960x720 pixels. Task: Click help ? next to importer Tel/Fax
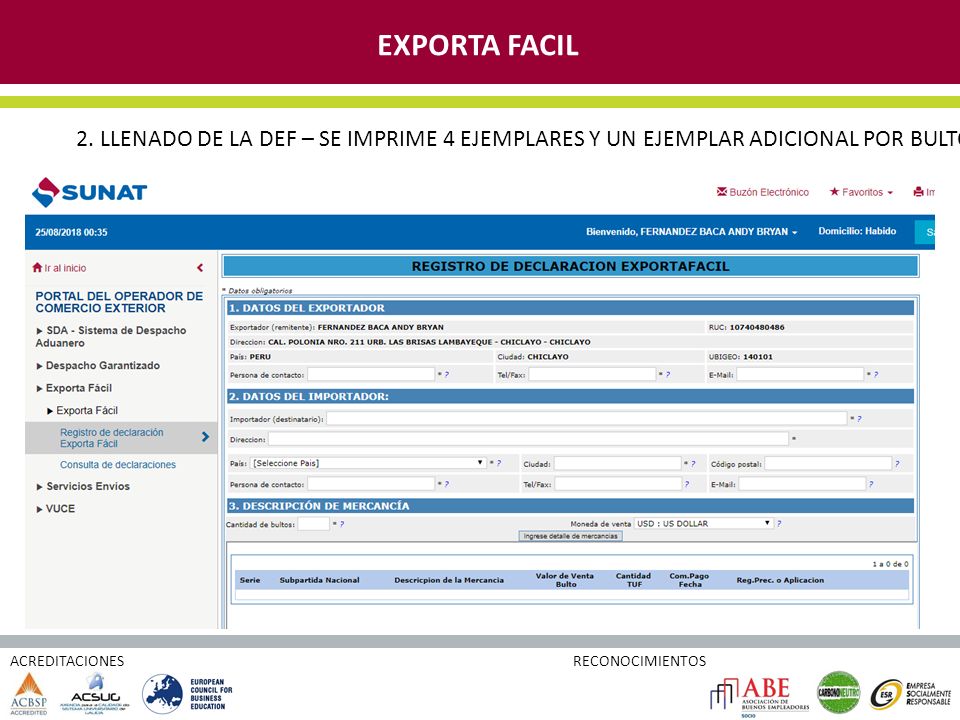[687, 484]
